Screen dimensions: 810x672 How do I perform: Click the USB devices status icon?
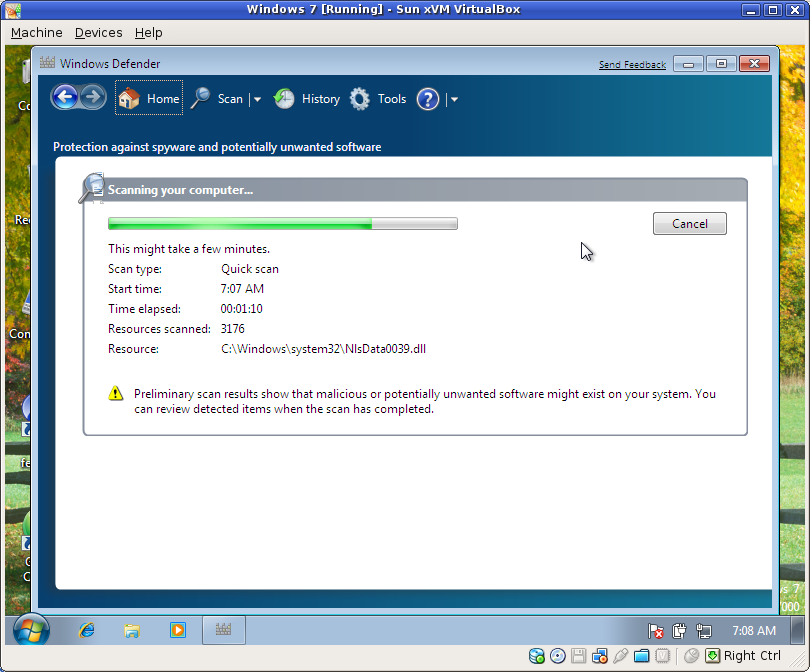[x=622, y=656]
